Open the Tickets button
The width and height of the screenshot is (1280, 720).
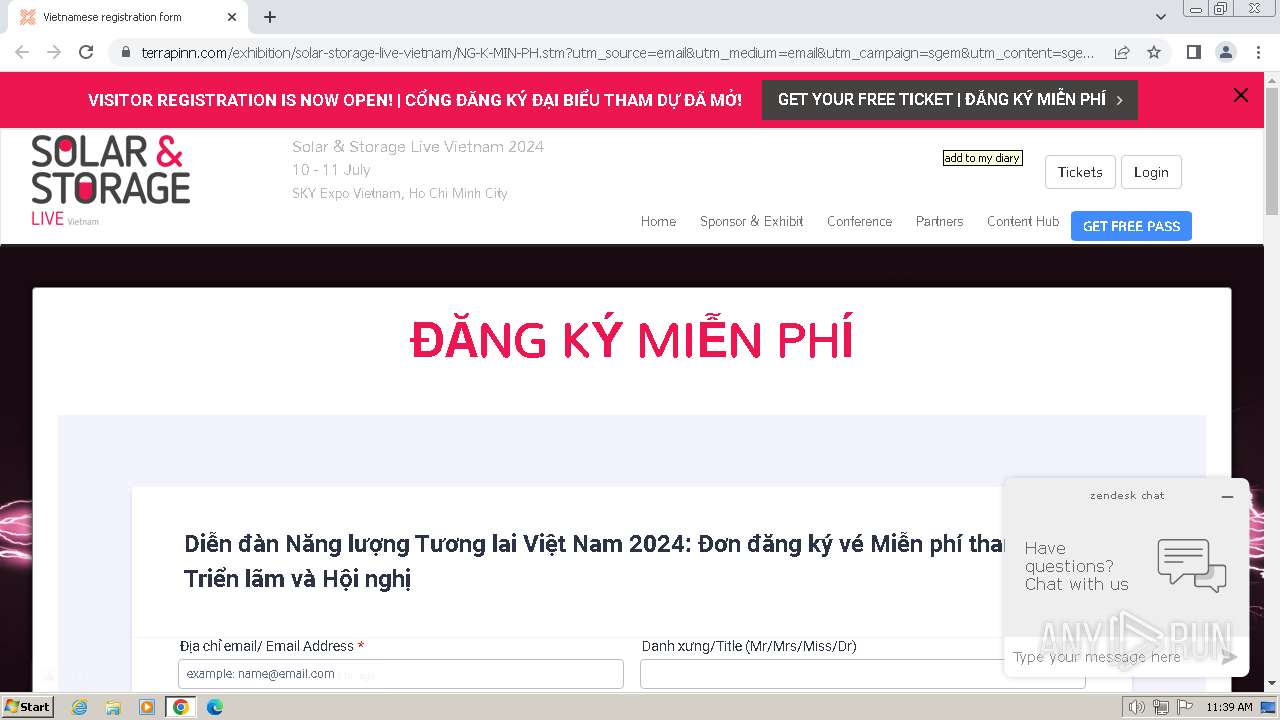pyautogui.click(x=1080, y=172)
